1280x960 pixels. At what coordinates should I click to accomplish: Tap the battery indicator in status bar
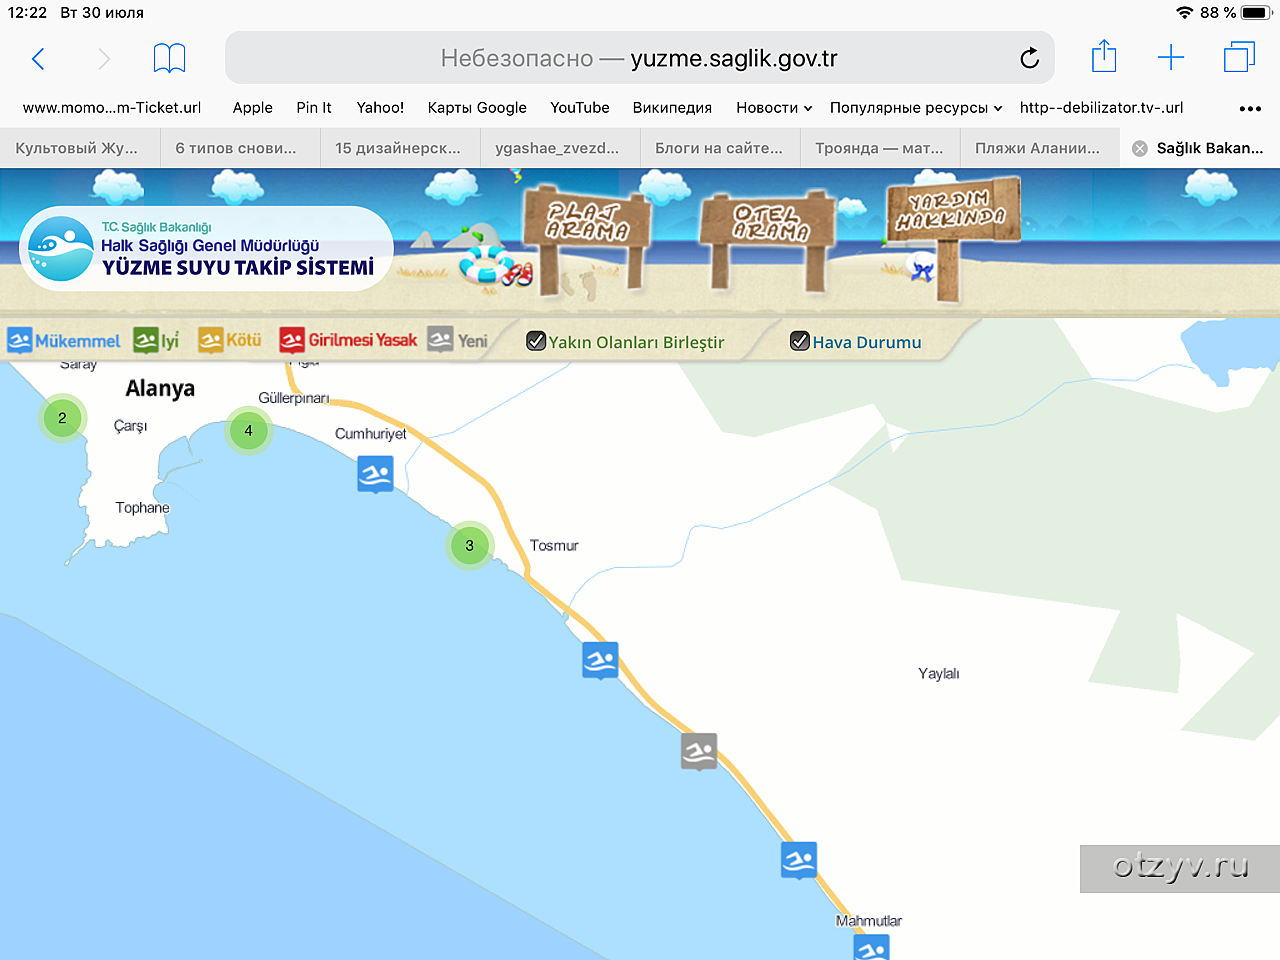(1255, 13)
